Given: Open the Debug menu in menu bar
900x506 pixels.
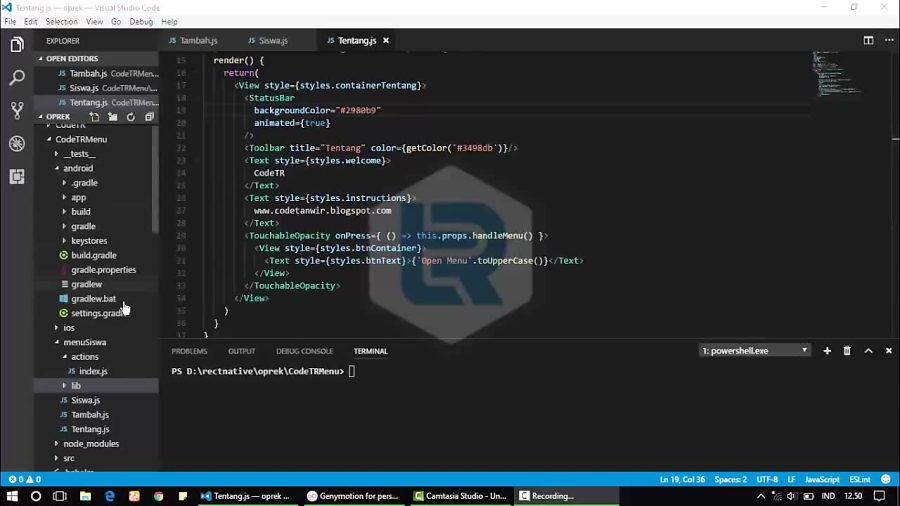Looking at the screenshot, I should 141,21.
